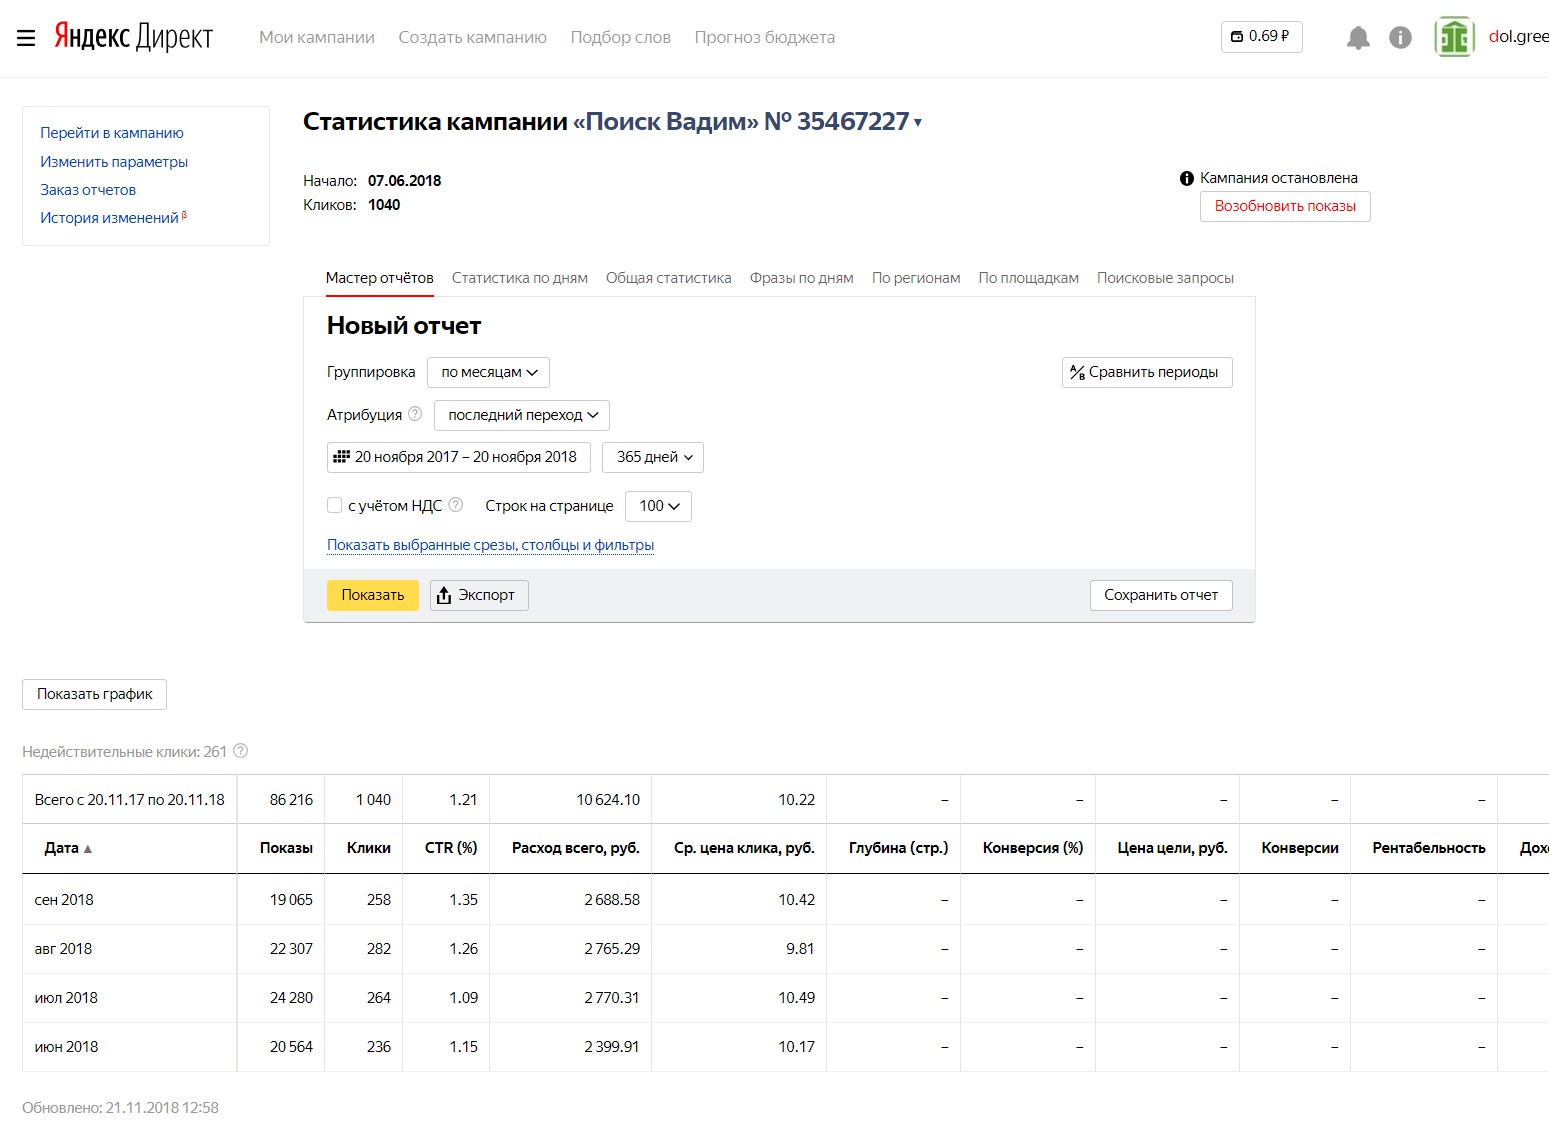This screenshot has height=1134, width=1550.
Task: Click the total impressions 86 216
Action: tap(291, 800)
